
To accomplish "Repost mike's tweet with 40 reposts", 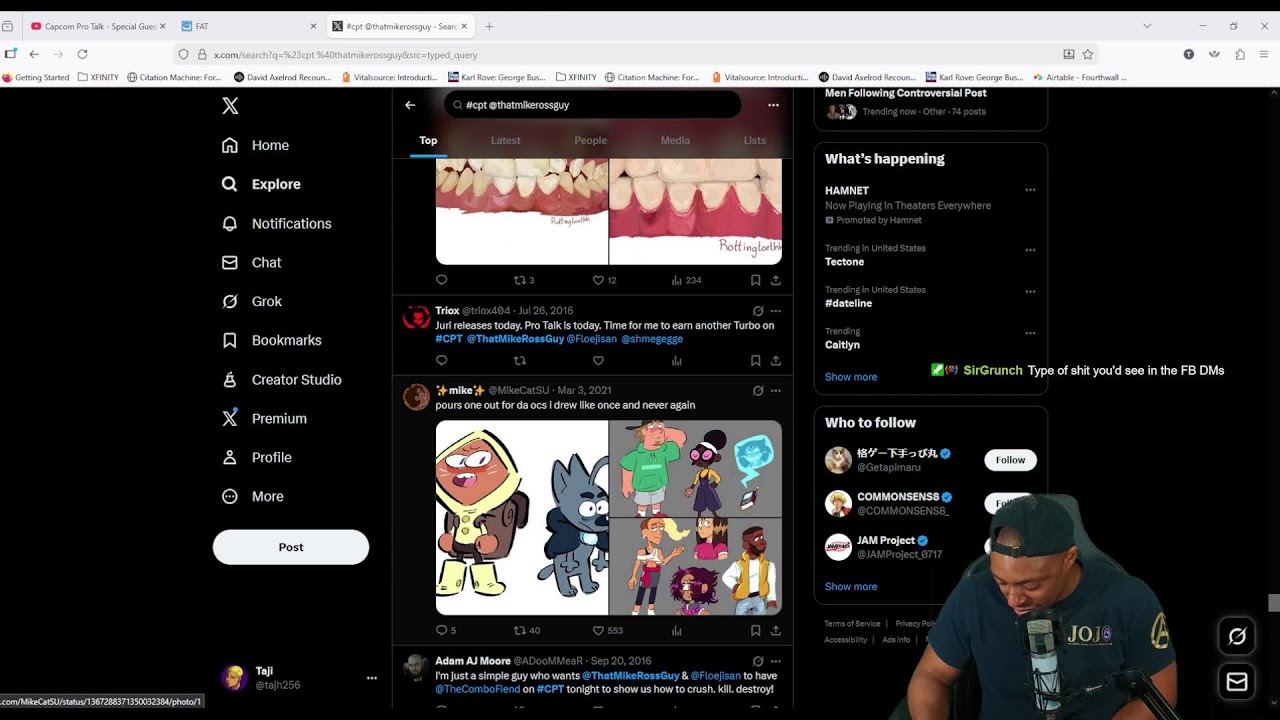I will pos(527,631).
